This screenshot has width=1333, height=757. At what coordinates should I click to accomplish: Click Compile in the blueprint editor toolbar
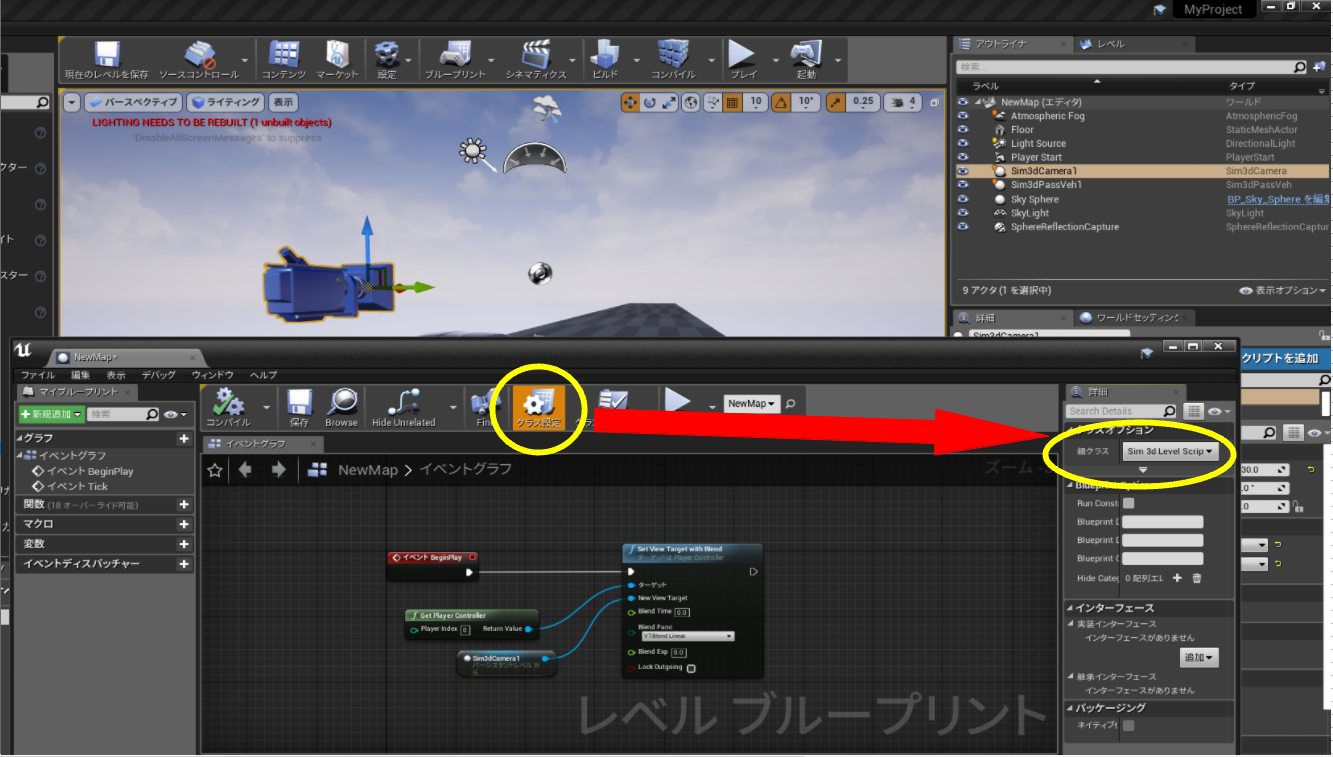tap(229, 407)
